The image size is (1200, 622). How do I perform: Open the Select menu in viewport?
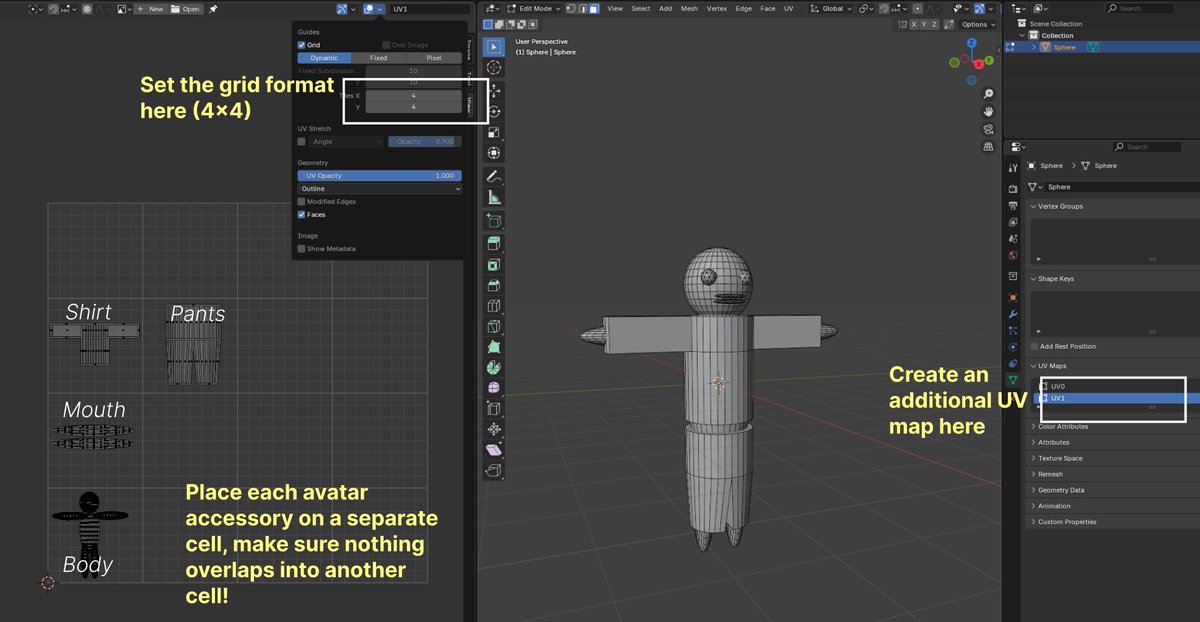click(641, 8)
